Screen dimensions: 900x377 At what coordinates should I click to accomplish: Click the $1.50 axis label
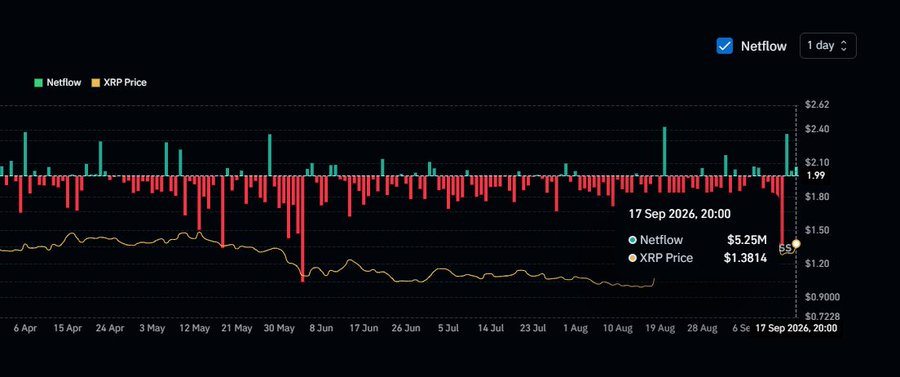pos(817,230)
